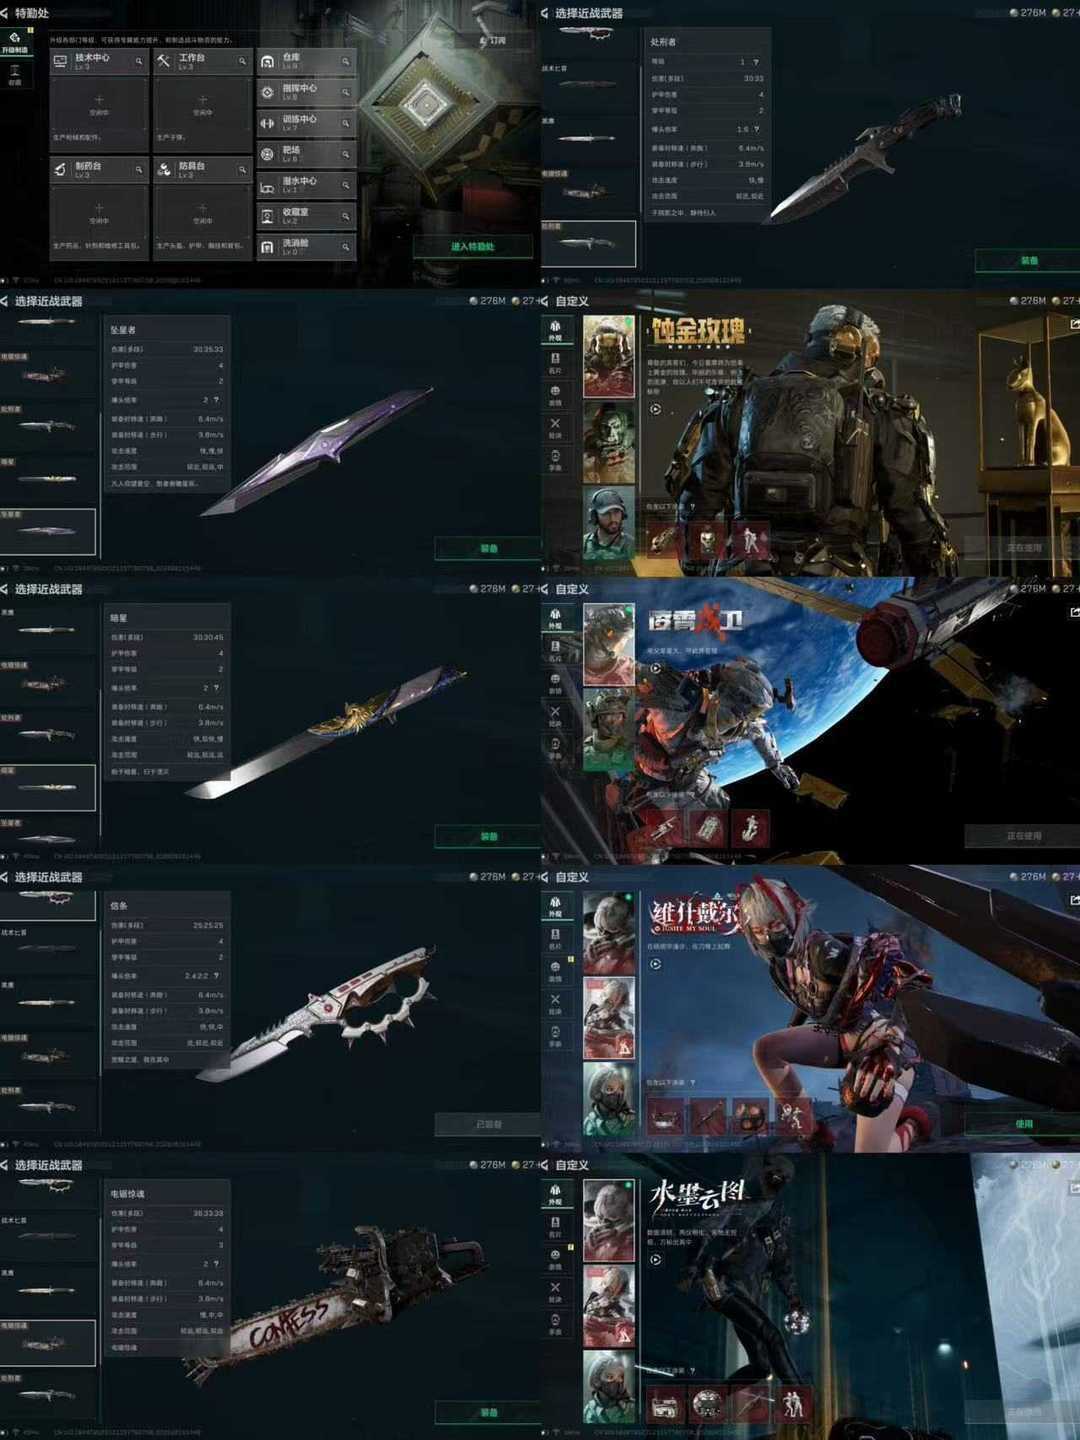The width and height of the screenshot is (1080, 1440).
Task: Apply the 维什戴尔 skin with 使用
Action: point(1023,1124)
